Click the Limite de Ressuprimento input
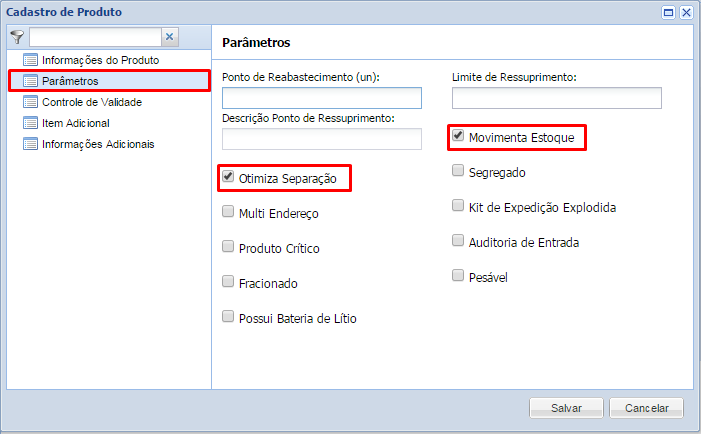This screenshot has height=434, width=701. click(x=557, y=98)
